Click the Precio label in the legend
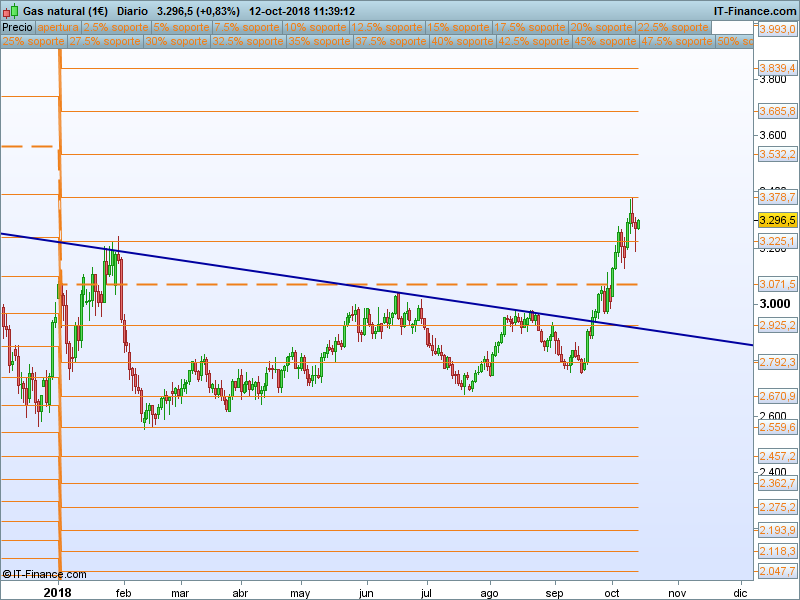Screen dimensions: 800x600 point(17,28)
